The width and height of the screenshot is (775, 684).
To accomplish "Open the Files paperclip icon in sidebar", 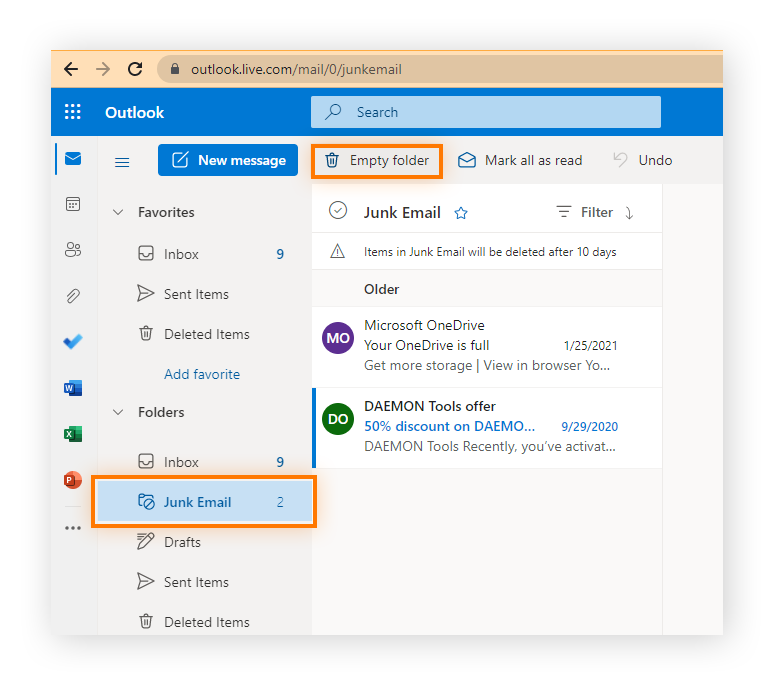I will [x=73, y=296].
